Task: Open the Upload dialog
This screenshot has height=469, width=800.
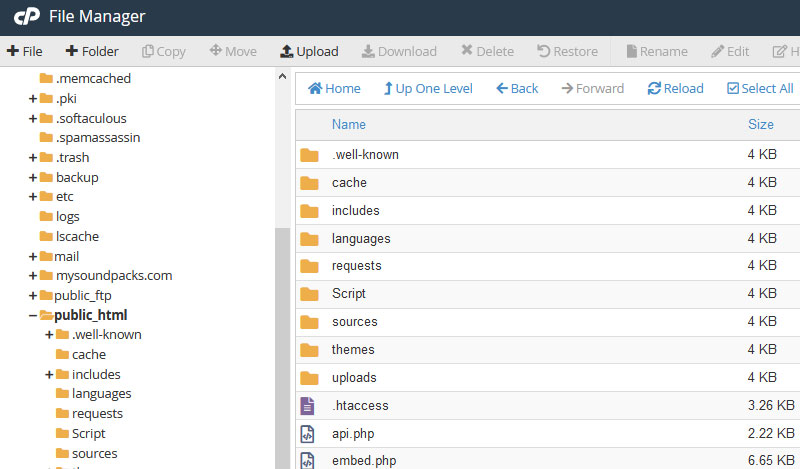Action: 309,51
